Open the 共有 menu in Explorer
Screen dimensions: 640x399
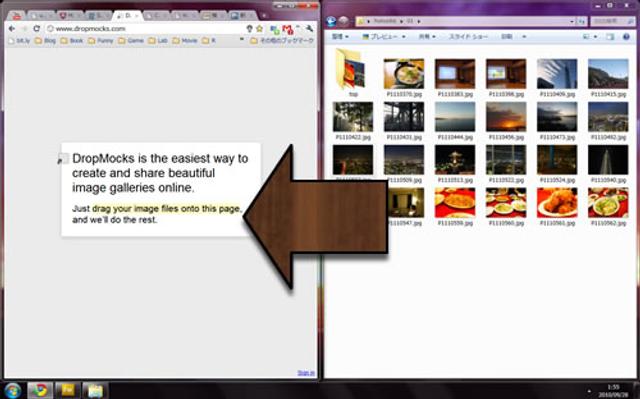pos(427,37)
